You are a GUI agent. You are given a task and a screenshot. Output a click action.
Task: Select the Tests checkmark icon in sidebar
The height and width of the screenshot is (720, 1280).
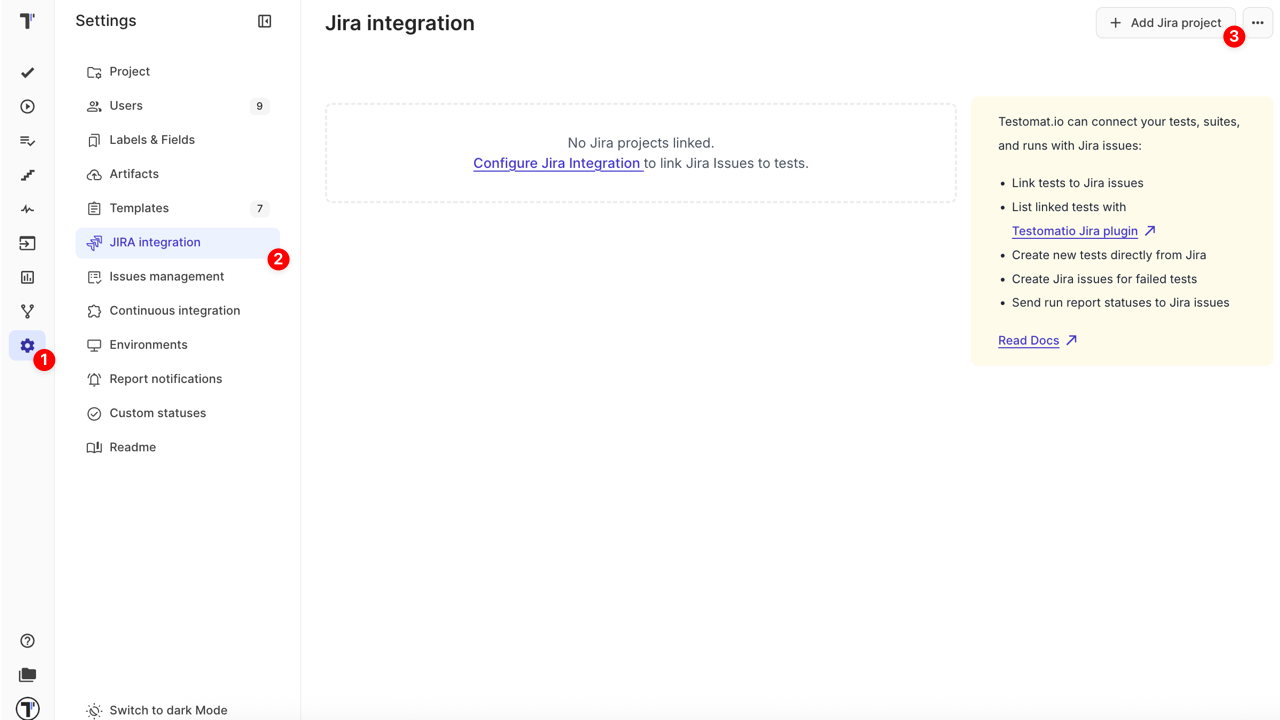[27, 72]
